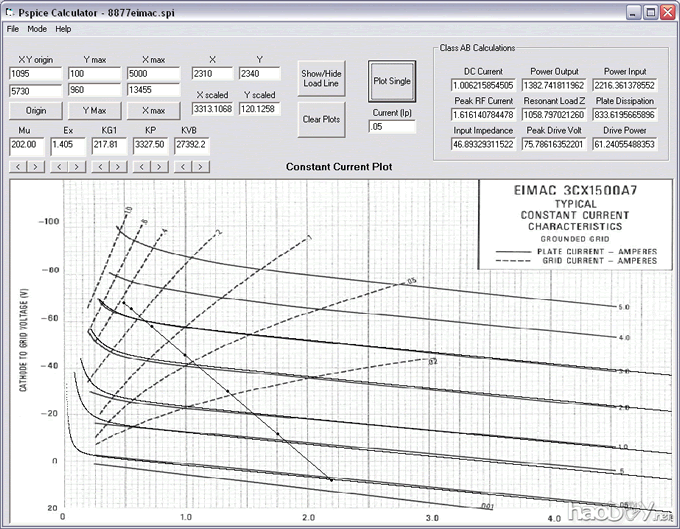
Task: Click Clear Plots button
Action: point(320,119)
